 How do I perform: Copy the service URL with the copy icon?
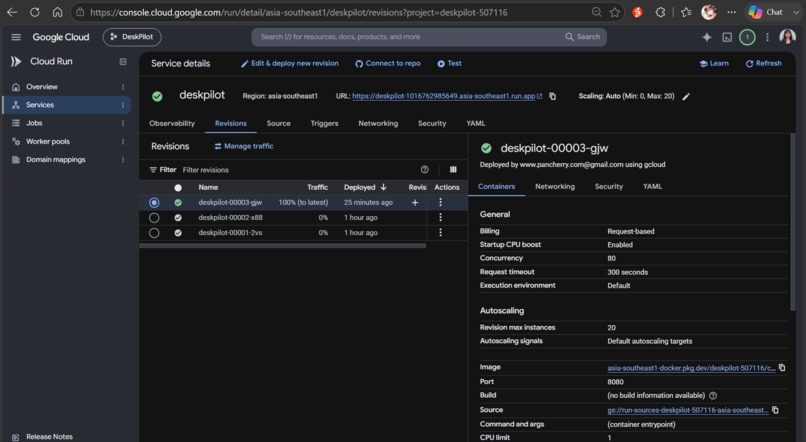point(553,96)
